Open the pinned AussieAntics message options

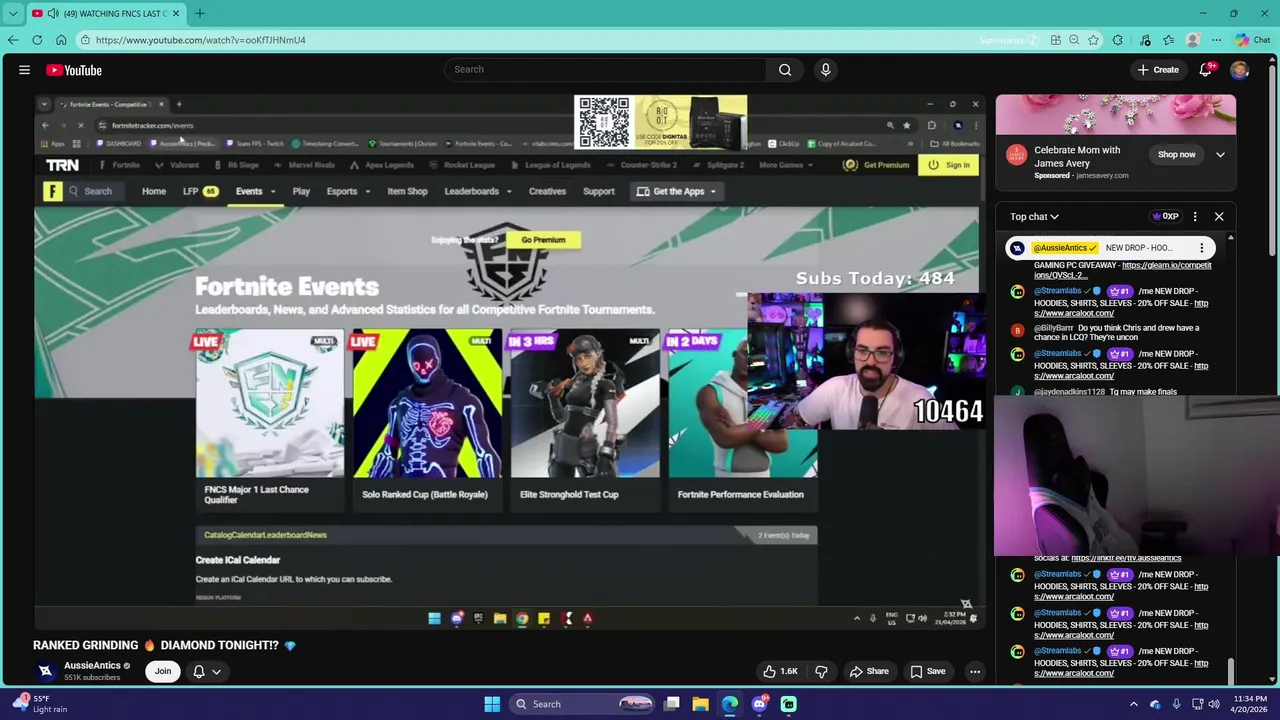point(1202,248)
